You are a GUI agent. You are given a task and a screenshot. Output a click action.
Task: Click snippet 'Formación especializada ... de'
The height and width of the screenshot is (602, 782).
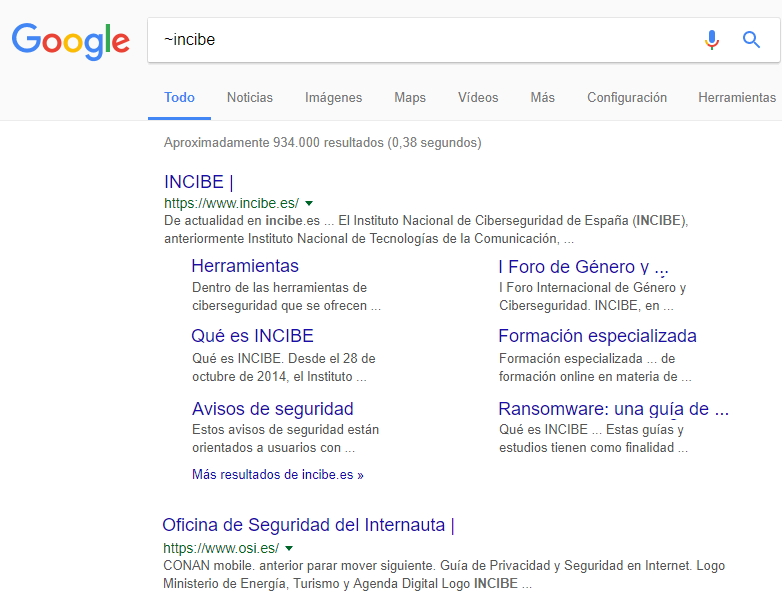[587, 359]
